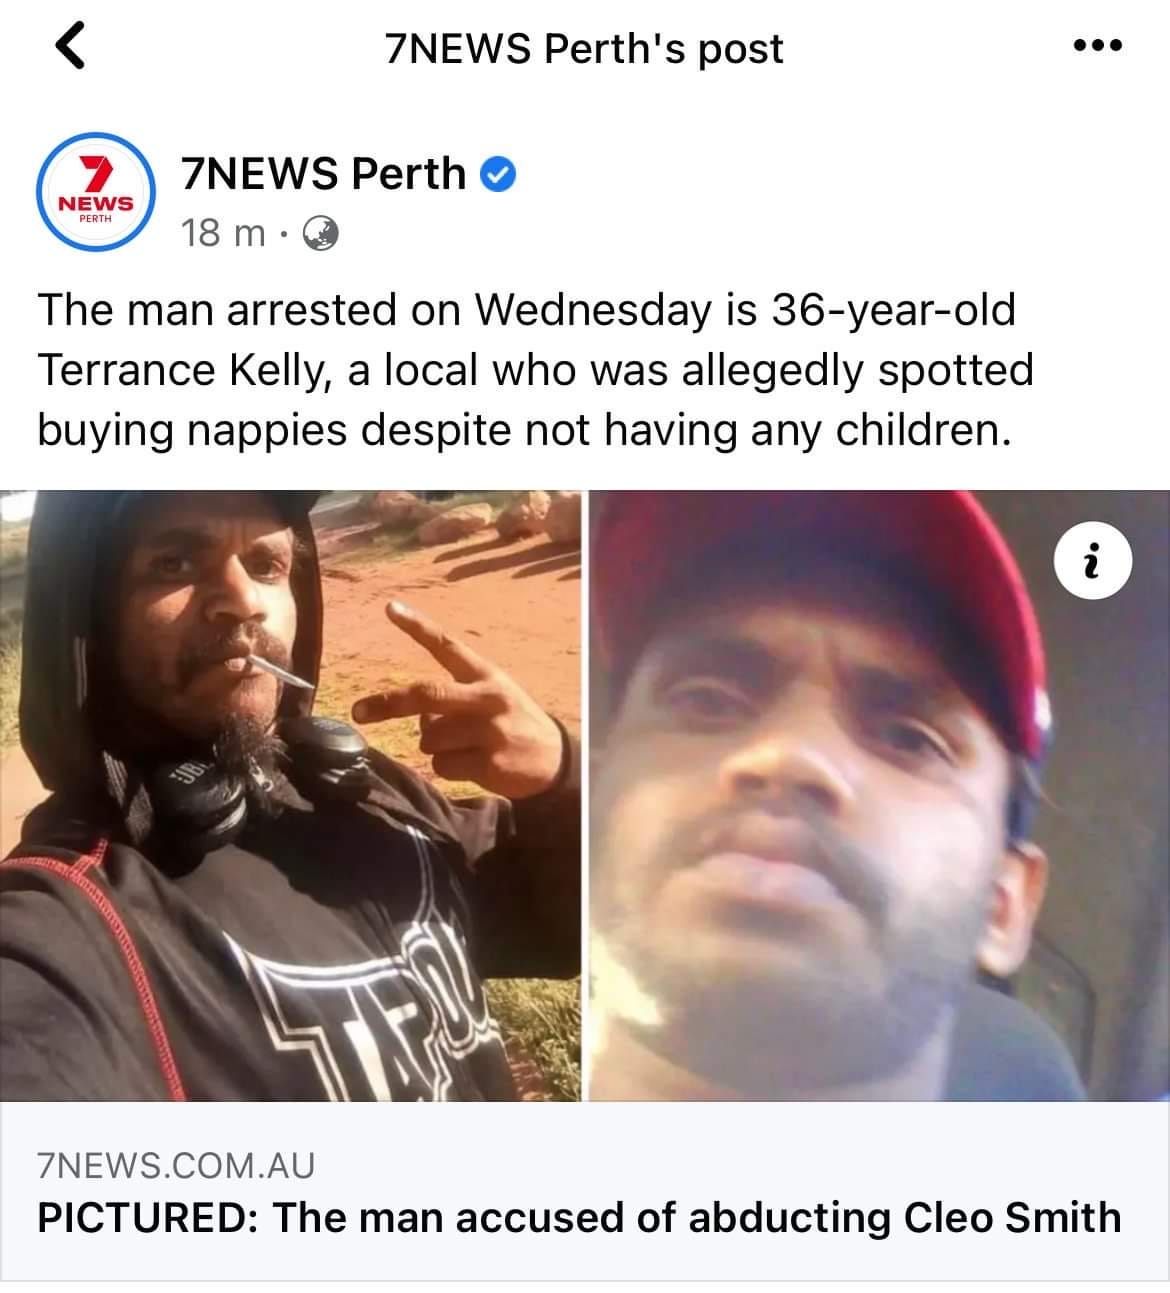The width and height of the screenshot is (1170, 1293).
Task: Tap the post caption about Terrance Kelly
Action: (x=535, y=370)
